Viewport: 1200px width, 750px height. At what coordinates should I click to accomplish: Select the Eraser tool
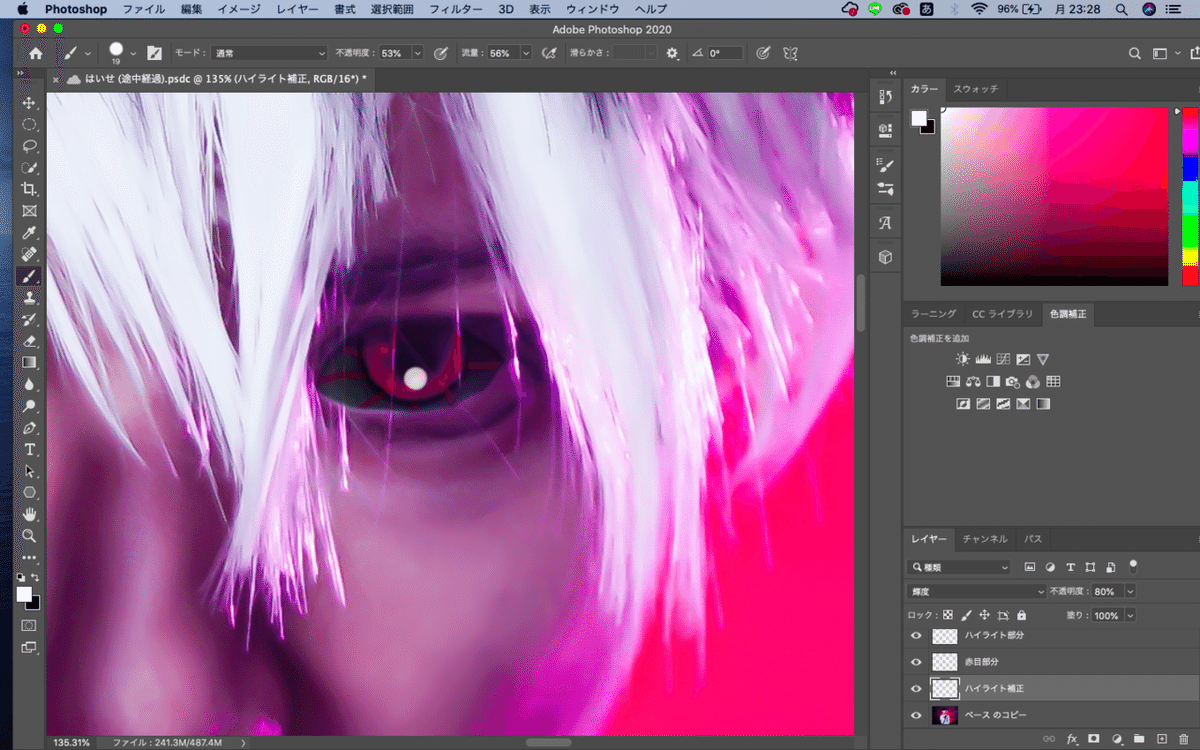point(29,341)
